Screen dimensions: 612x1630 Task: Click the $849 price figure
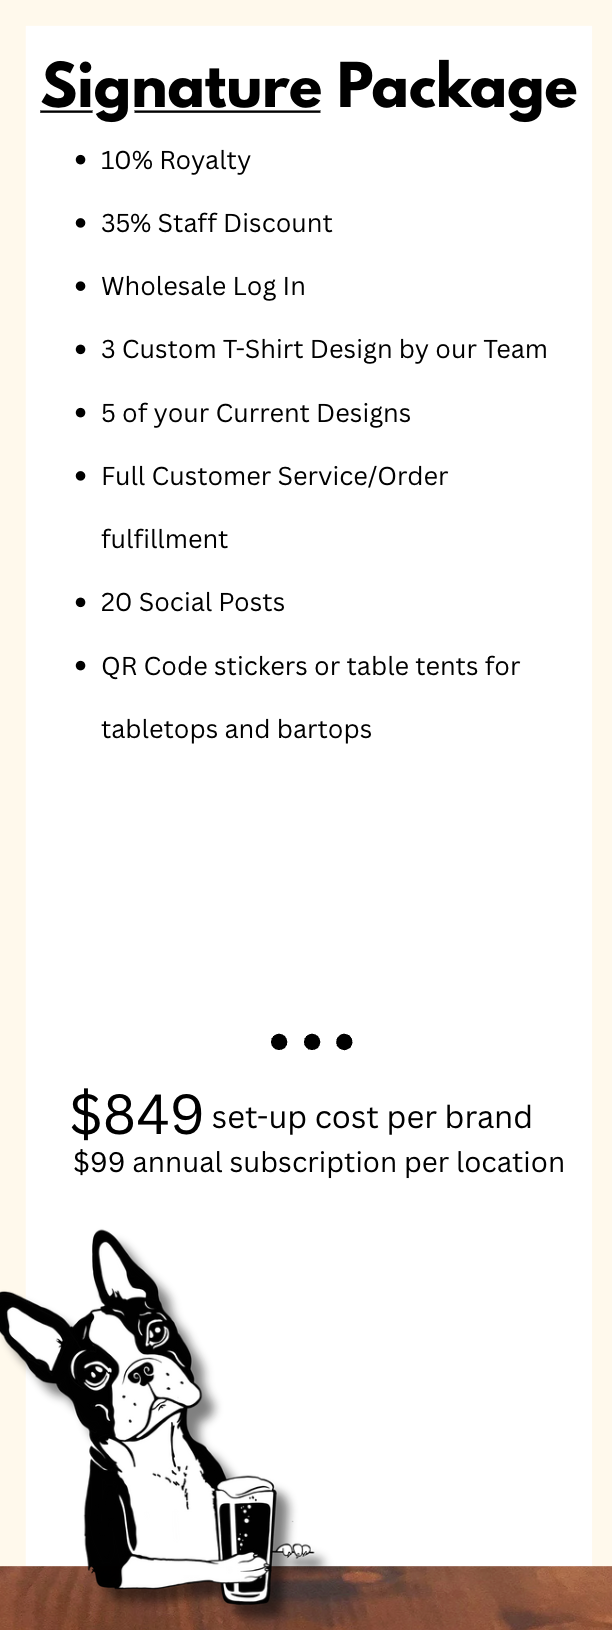click(x=137, y=1115)
